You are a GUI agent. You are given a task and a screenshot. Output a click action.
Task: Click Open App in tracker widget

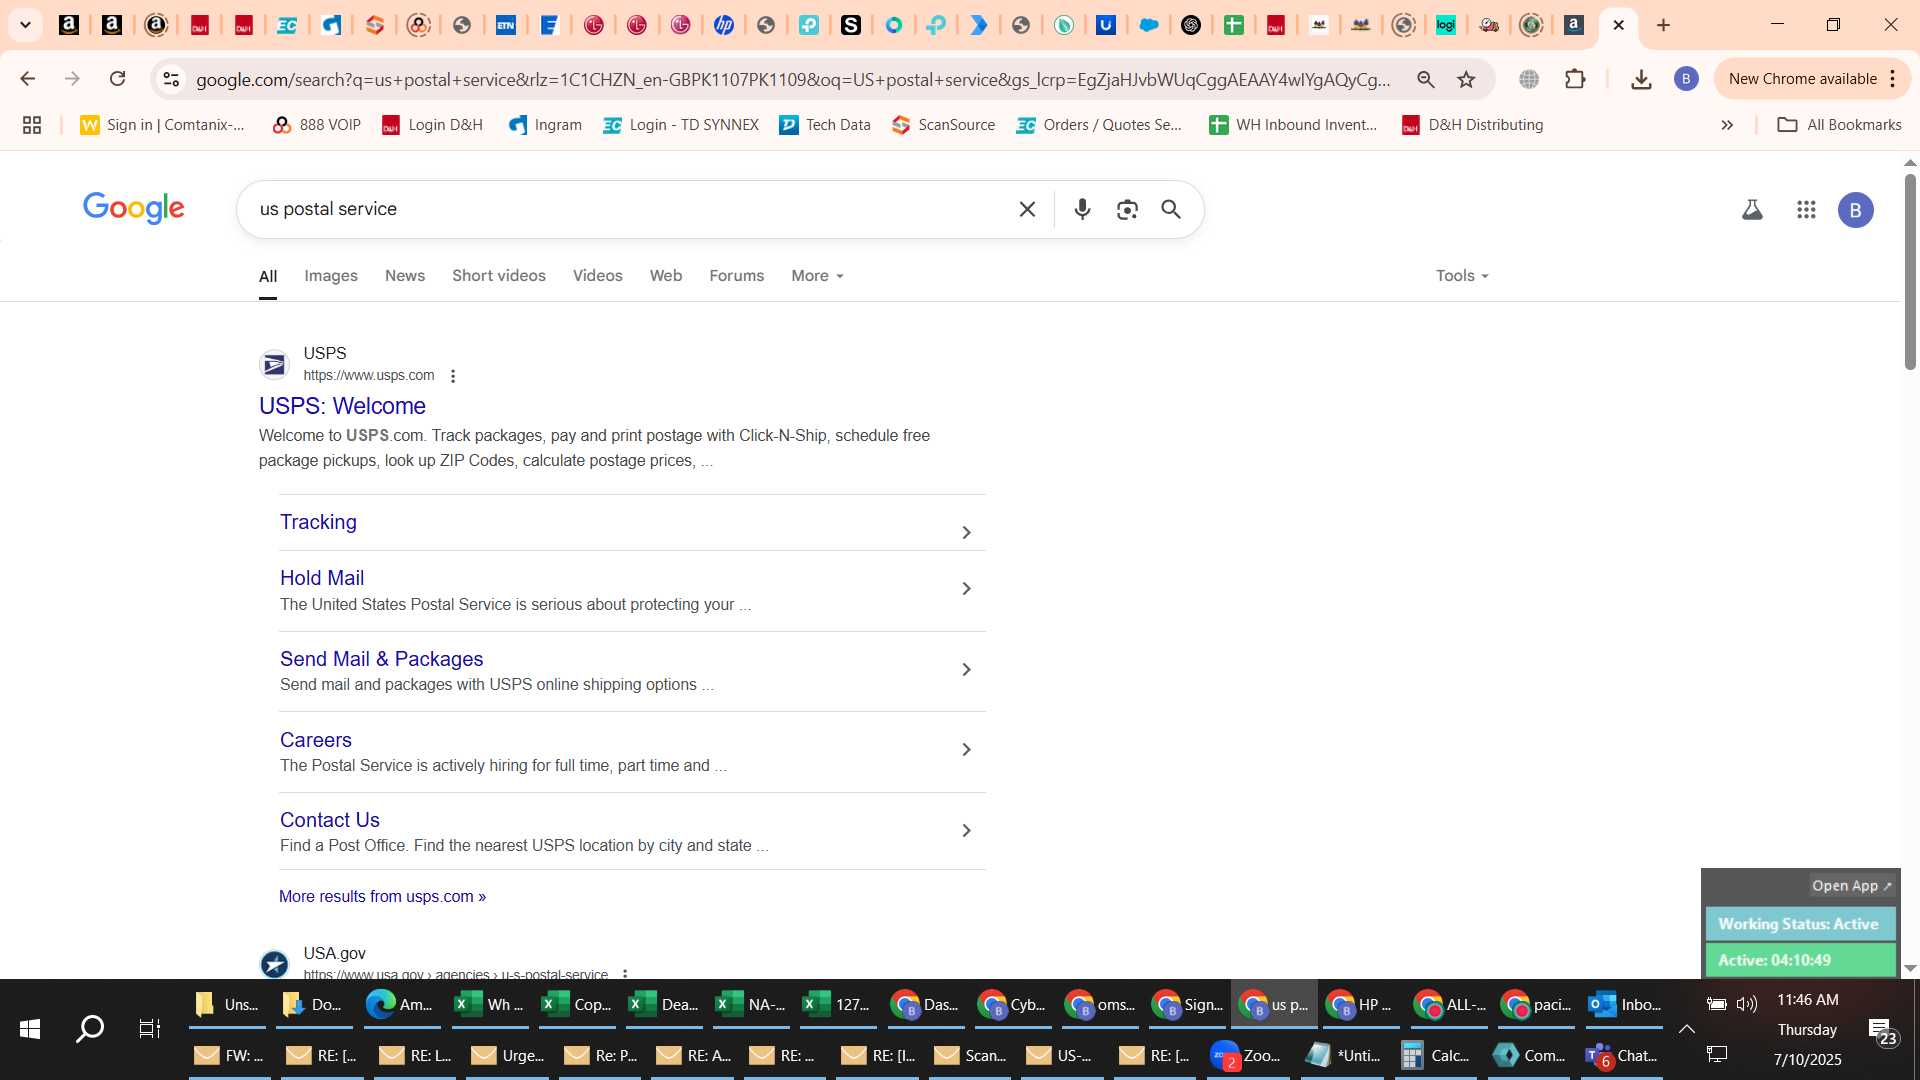(x=1851, y=886)
